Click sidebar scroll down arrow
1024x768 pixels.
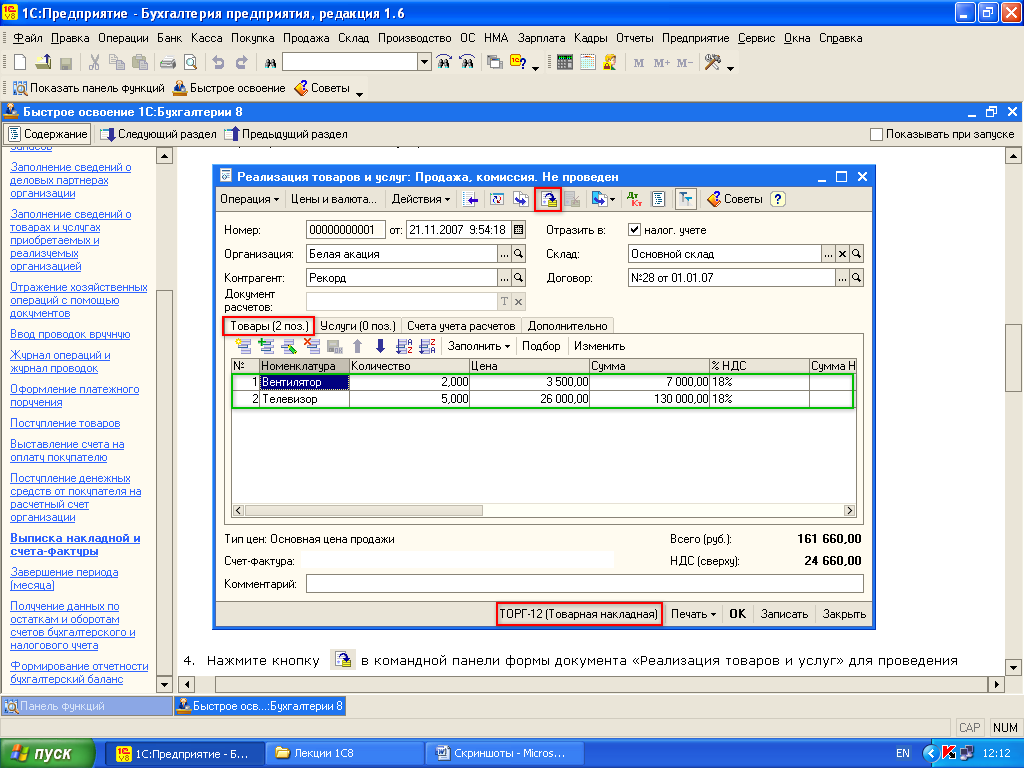coord(165,685)
